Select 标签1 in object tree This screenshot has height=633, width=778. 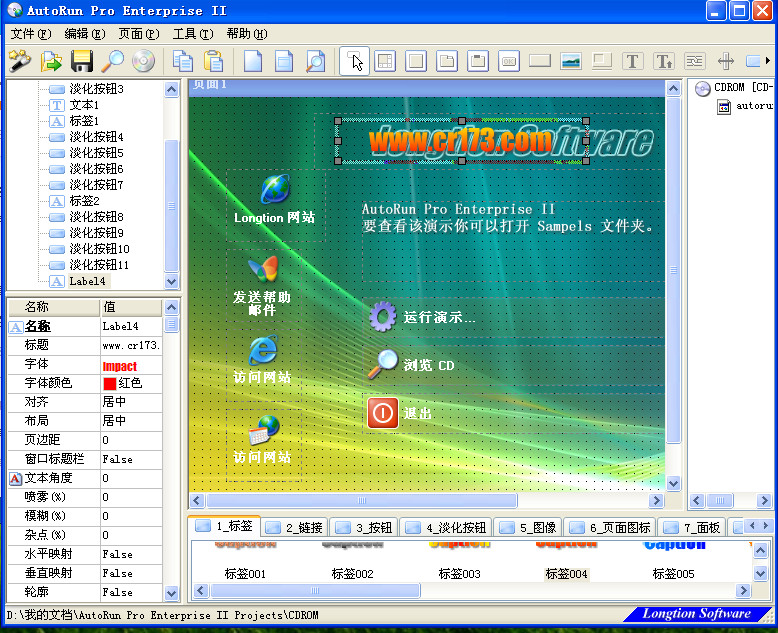(84, 121)
